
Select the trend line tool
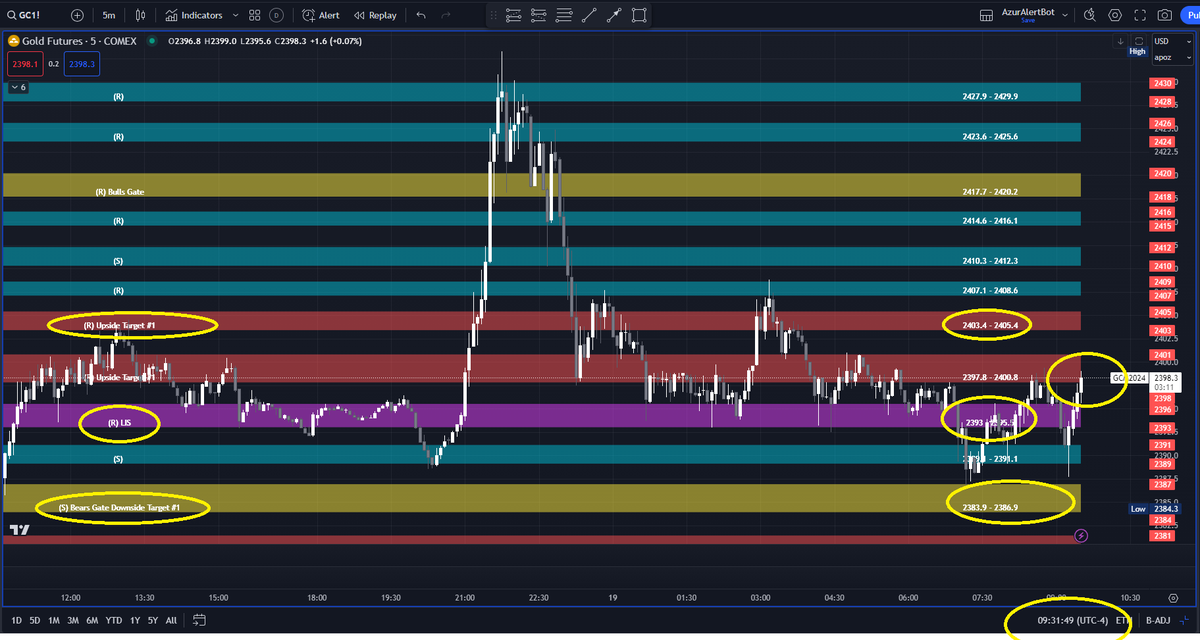point(589,15)
